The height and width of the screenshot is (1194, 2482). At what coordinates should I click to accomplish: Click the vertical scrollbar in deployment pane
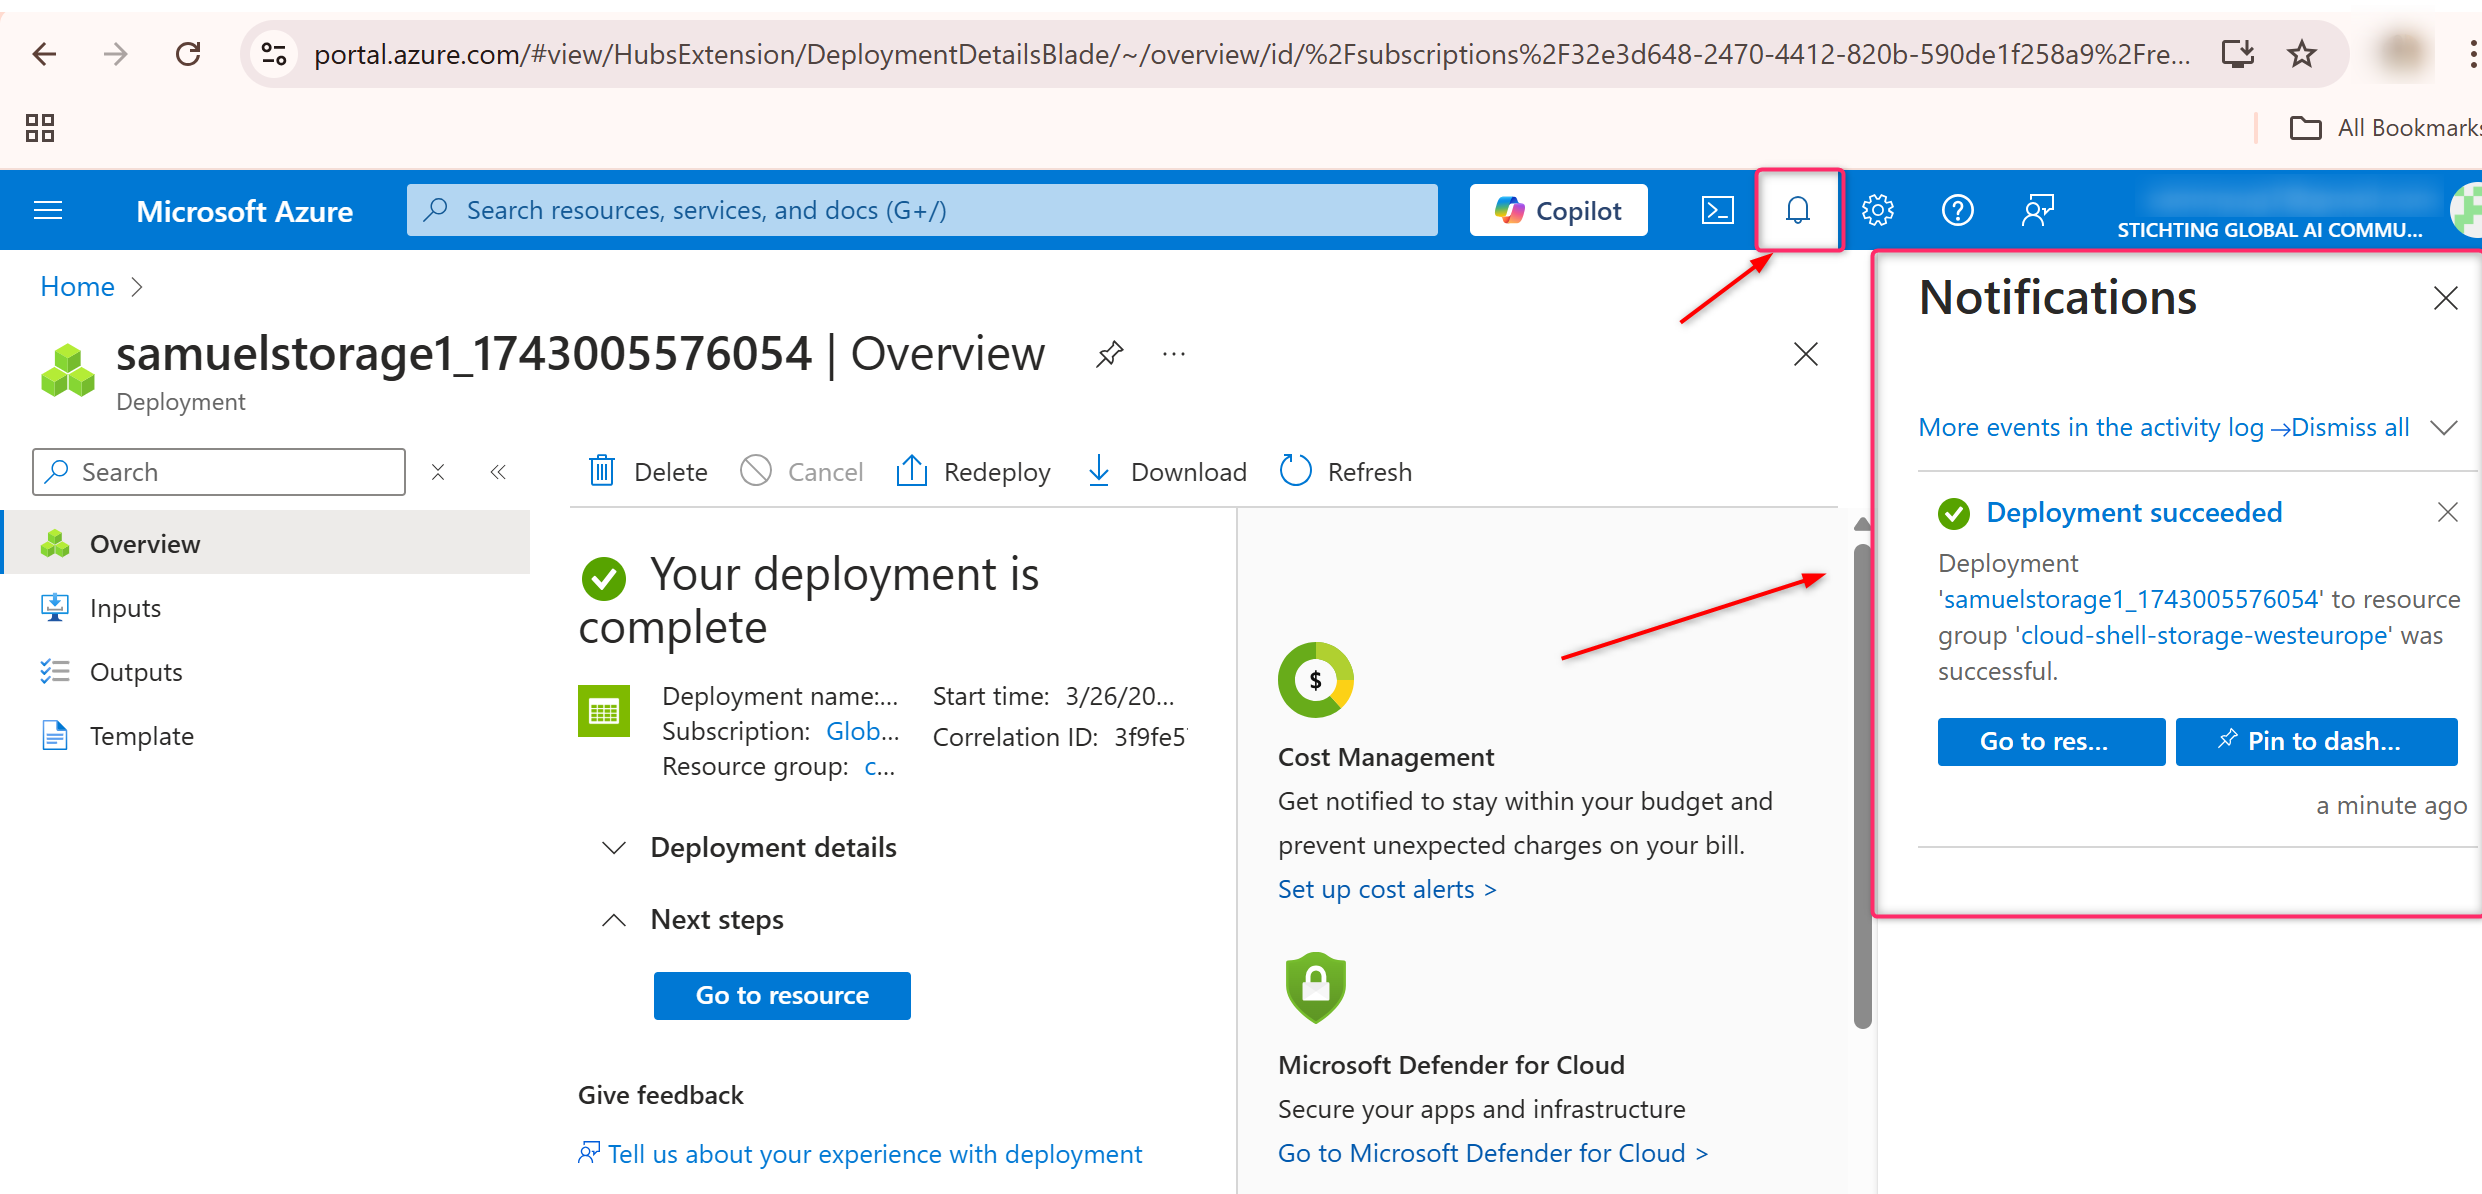pyautogui.click(x=1862, y=785)
